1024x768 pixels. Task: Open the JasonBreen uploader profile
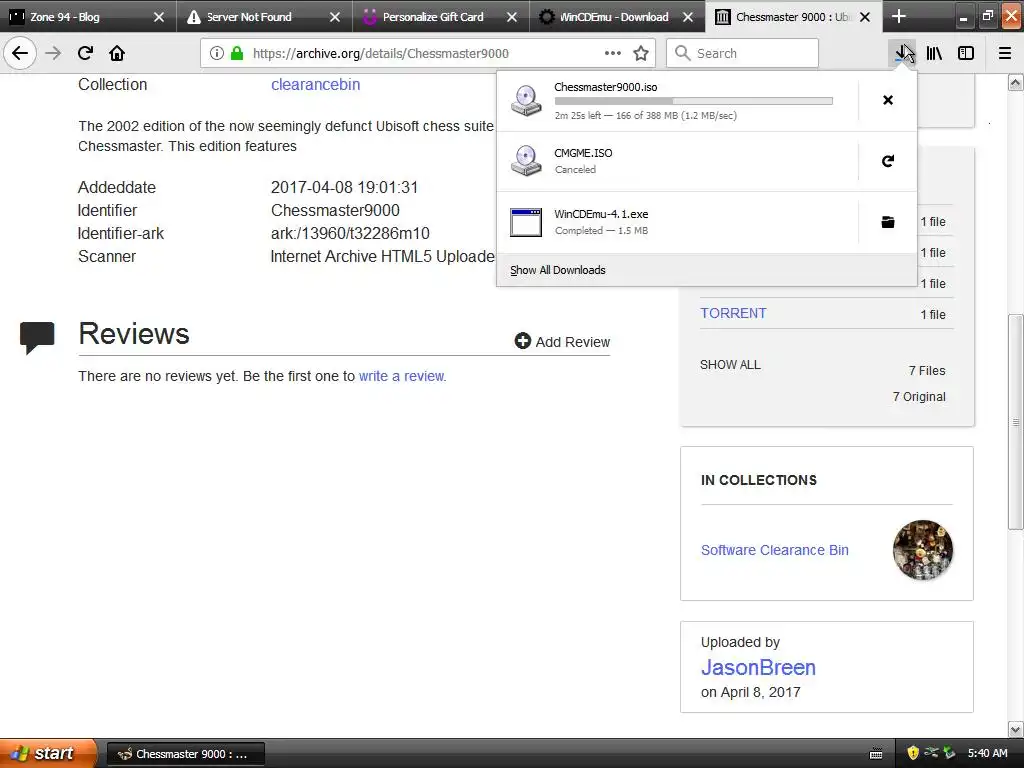click(758, 667)
